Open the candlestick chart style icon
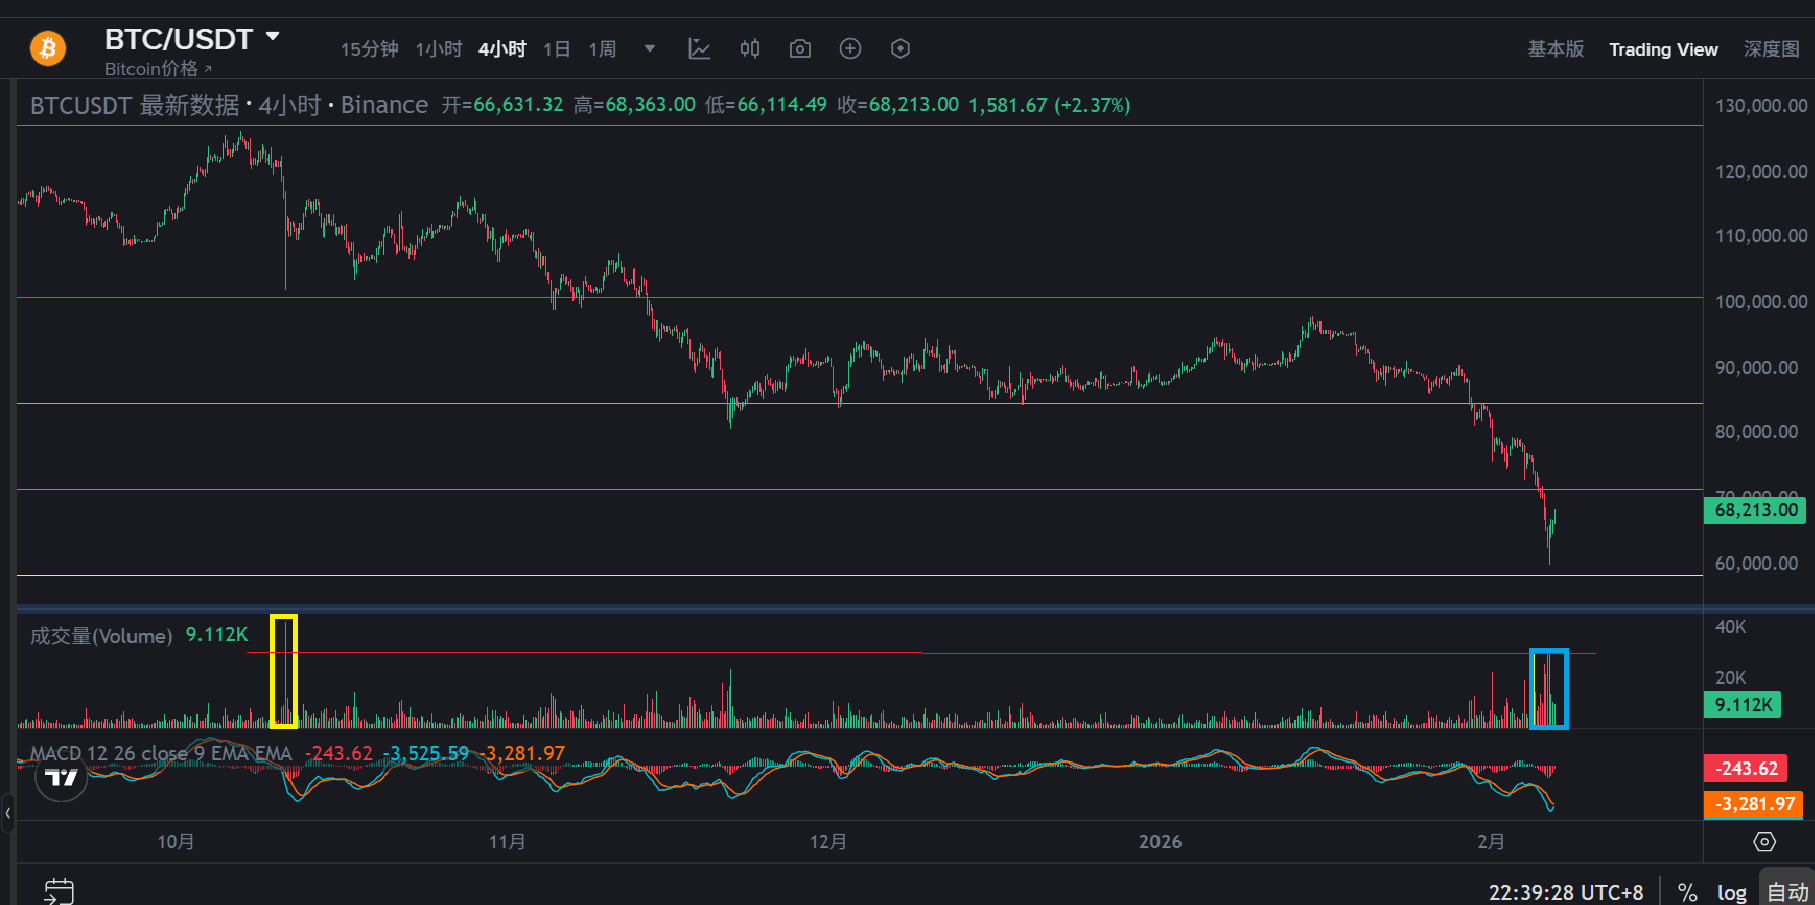The height and width of the screenshot is (905, 1815). pyautogui.click(x=750, y=49)
